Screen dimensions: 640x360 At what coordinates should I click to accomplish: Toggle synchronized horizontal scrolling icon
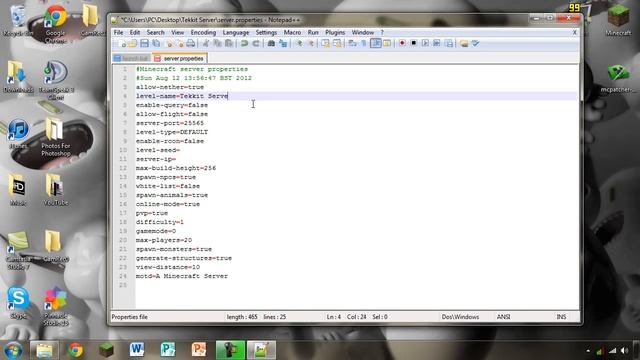click(x=337, y=43)
